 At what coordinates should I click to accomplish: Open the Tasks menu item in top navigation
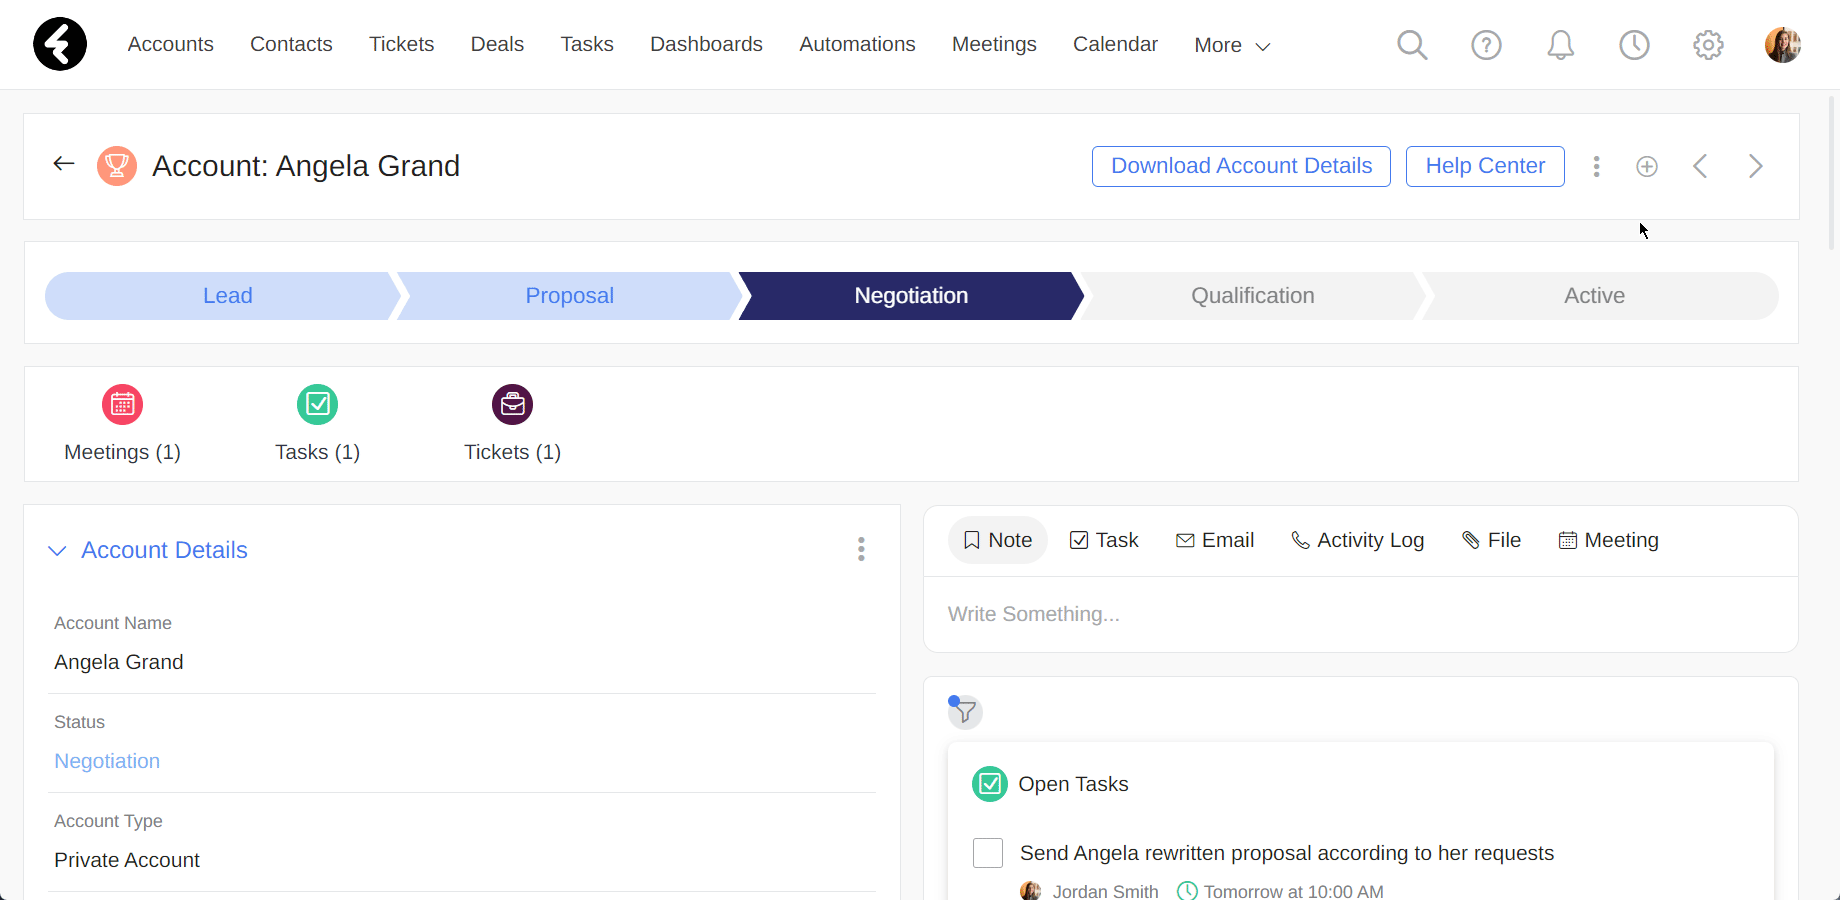tap(587, 44)
